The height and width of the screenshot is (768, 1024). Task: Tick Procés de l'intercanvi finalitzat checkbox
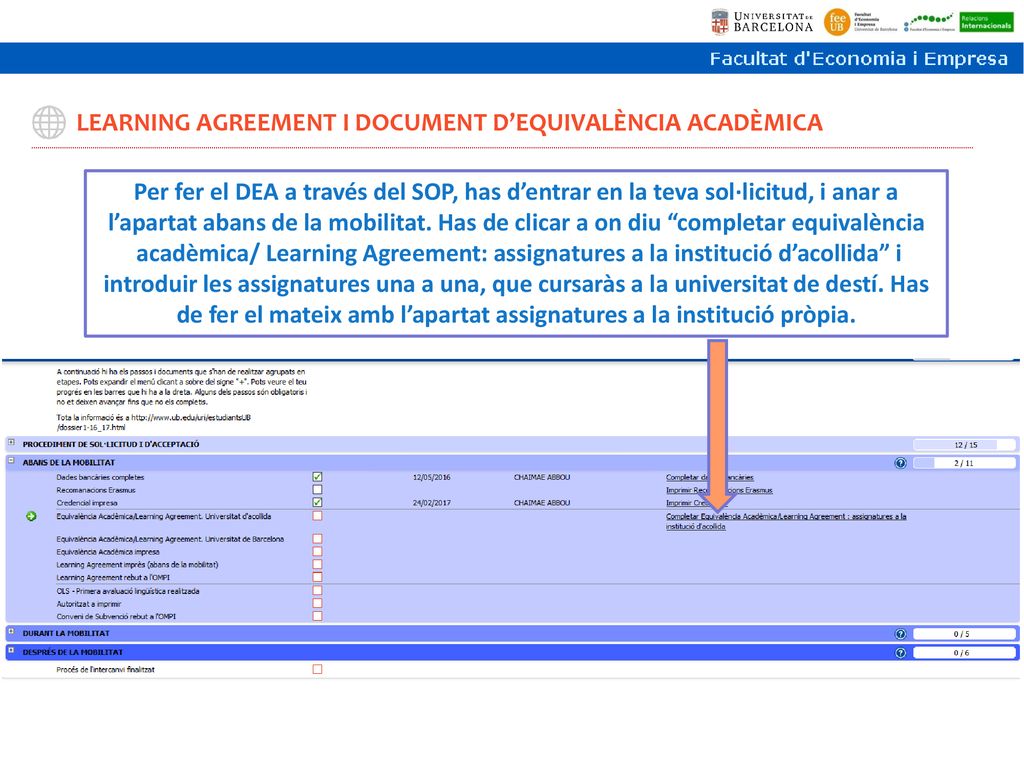[317, 669]
